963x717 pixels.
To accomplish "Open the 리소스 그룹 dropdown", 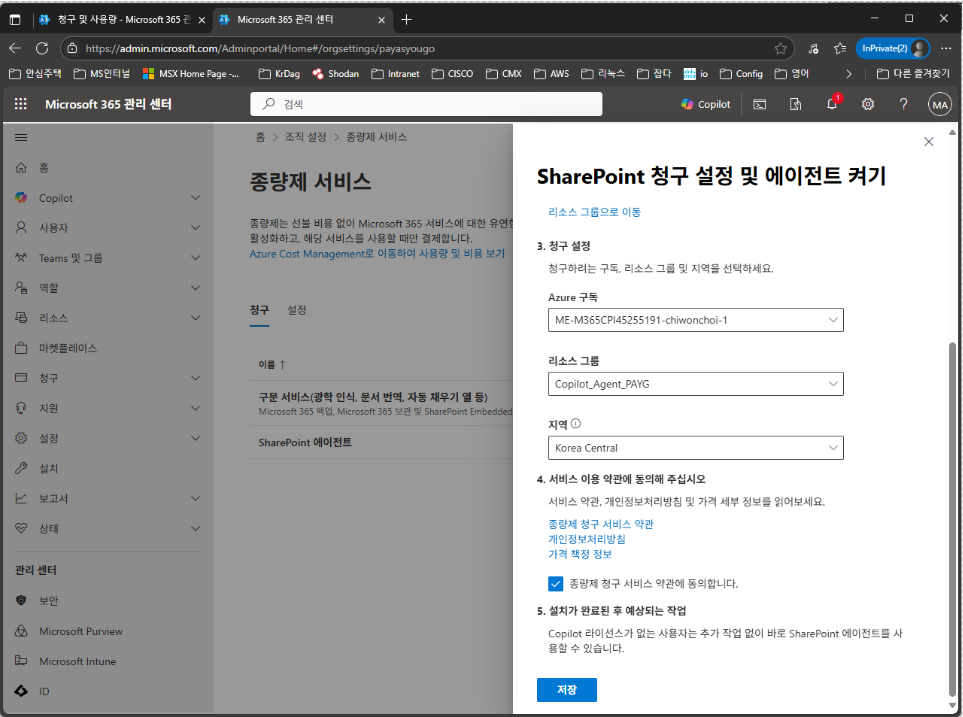I will click(x=695, y=384).
